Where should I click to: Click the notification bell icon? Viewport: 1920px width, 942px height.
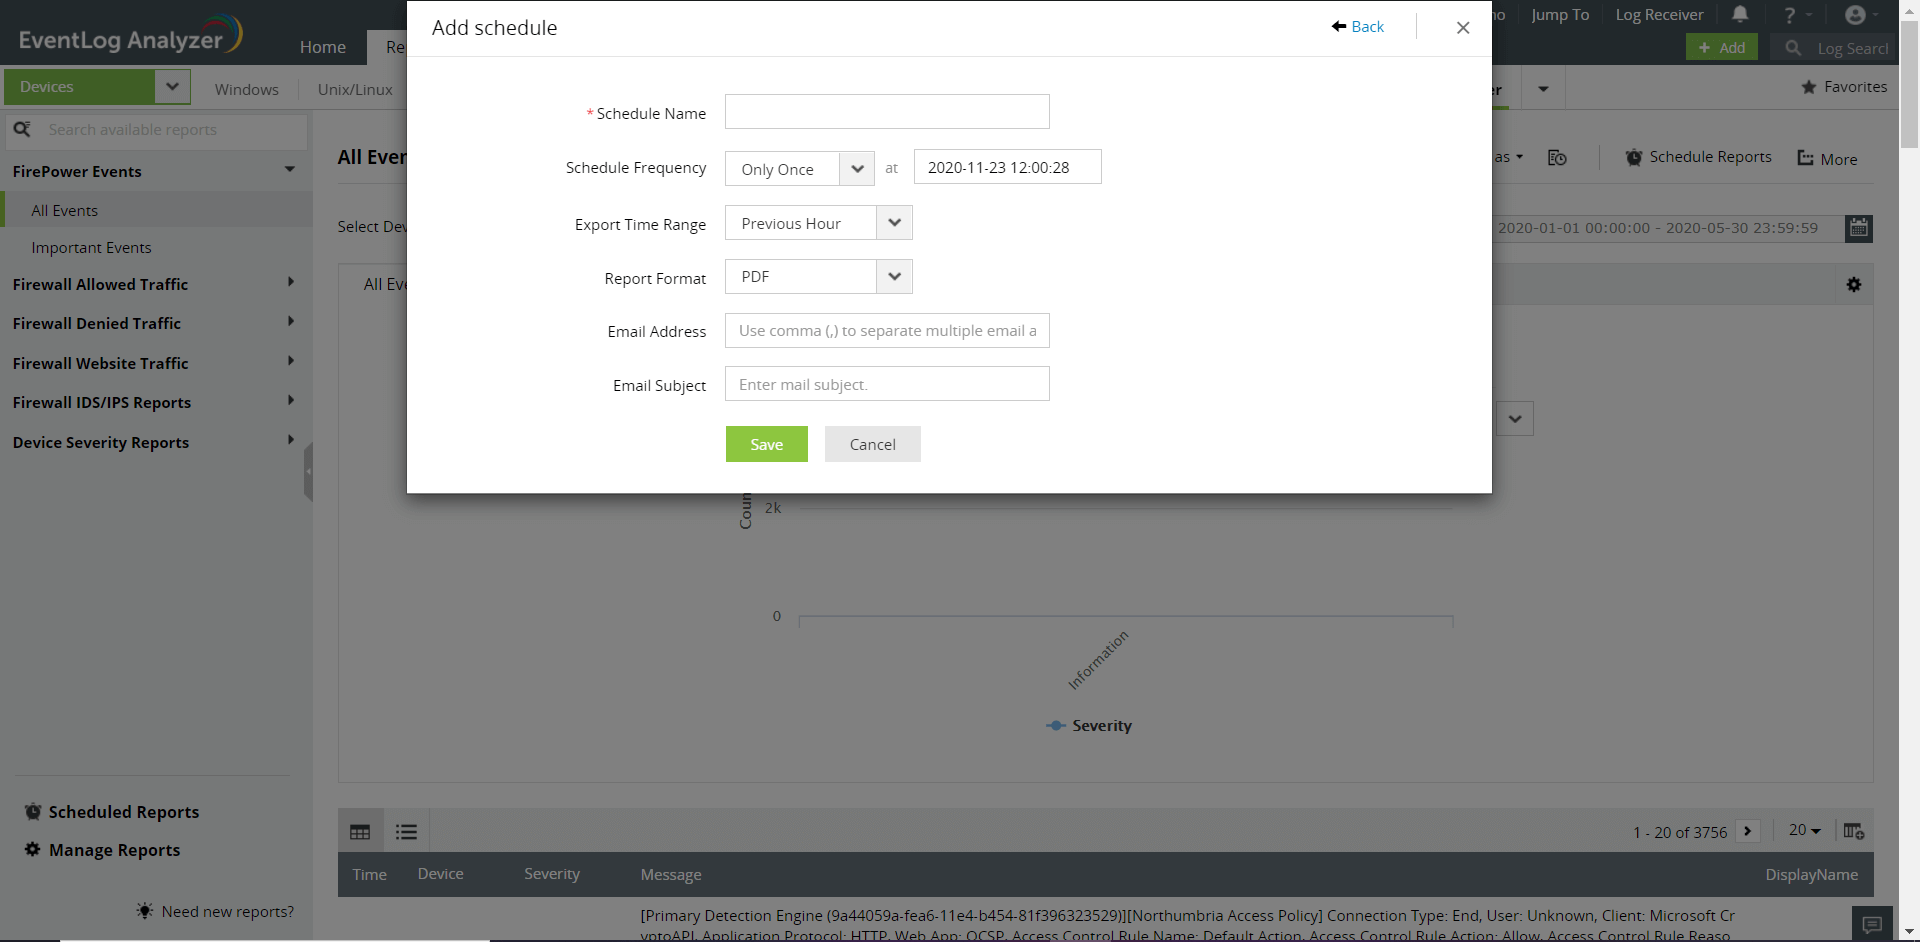pyautogui.click(x=1740, y=14)
